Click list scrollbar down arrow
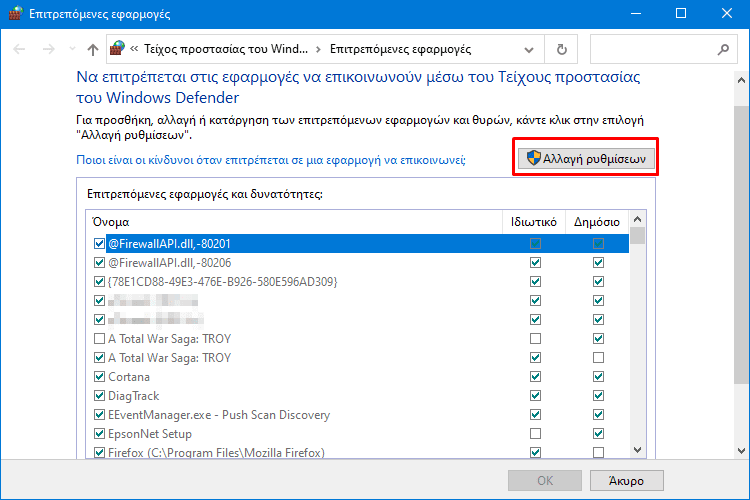This screenshot has width=750, height=500. pyautogui.click(x=637, y=450)
